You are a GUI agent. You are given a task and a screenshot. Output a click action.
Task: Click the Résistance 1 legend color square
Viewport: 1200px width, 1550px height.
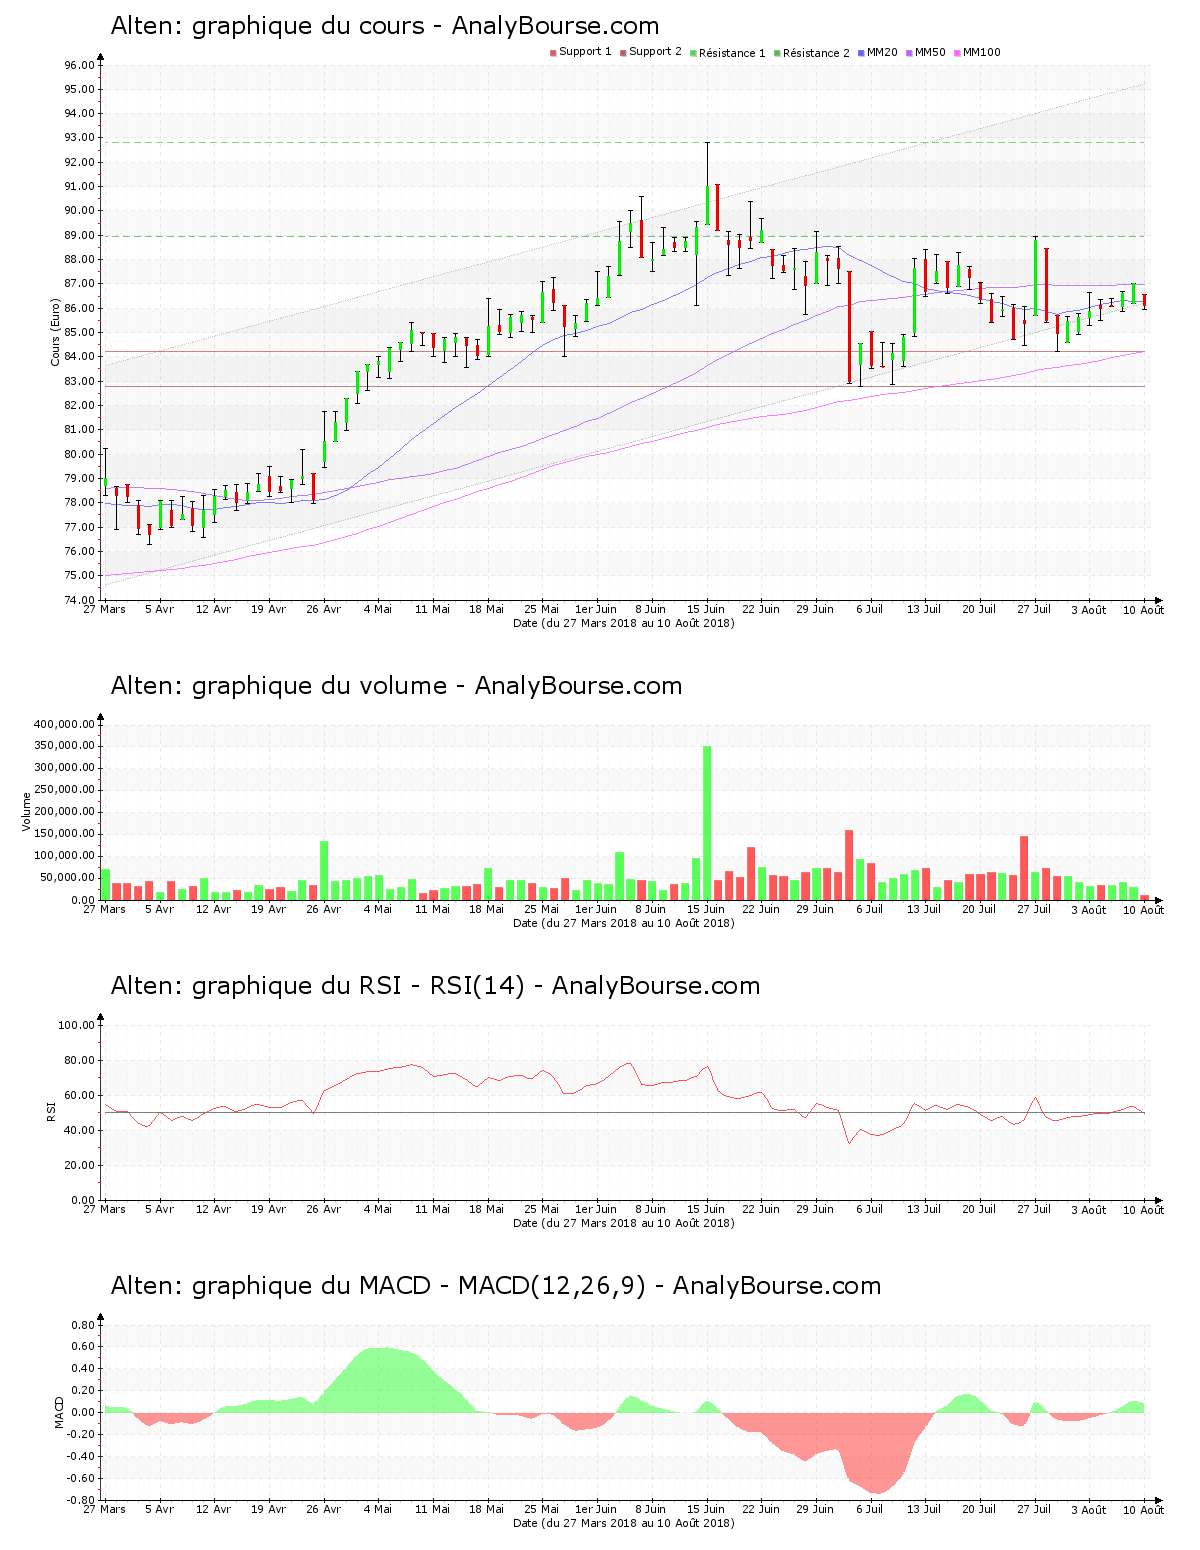[693, 52]
